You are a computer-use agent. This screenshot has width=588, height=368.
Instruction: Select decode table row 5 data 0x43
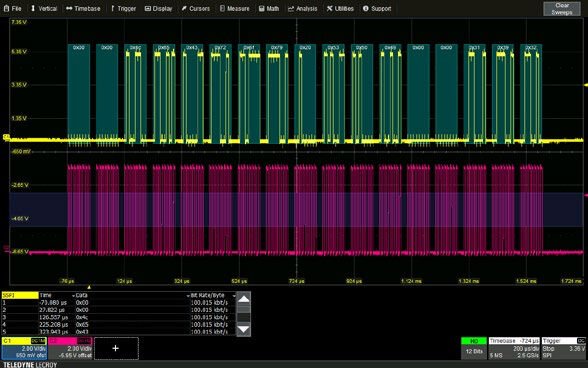[82, 332]
